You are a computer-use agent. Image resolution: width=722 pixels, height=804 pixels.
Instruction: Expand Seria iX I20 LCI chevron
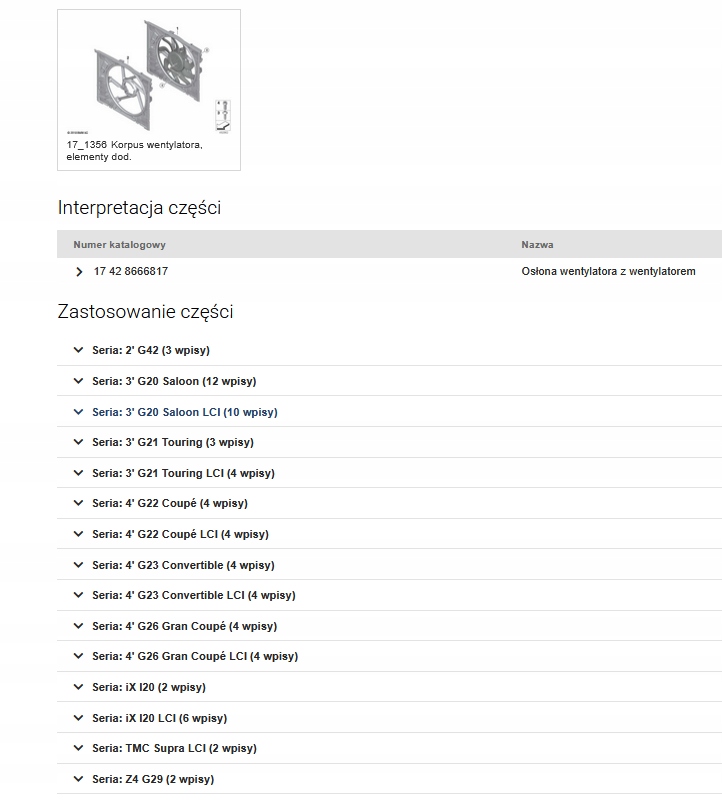(79, 718)
